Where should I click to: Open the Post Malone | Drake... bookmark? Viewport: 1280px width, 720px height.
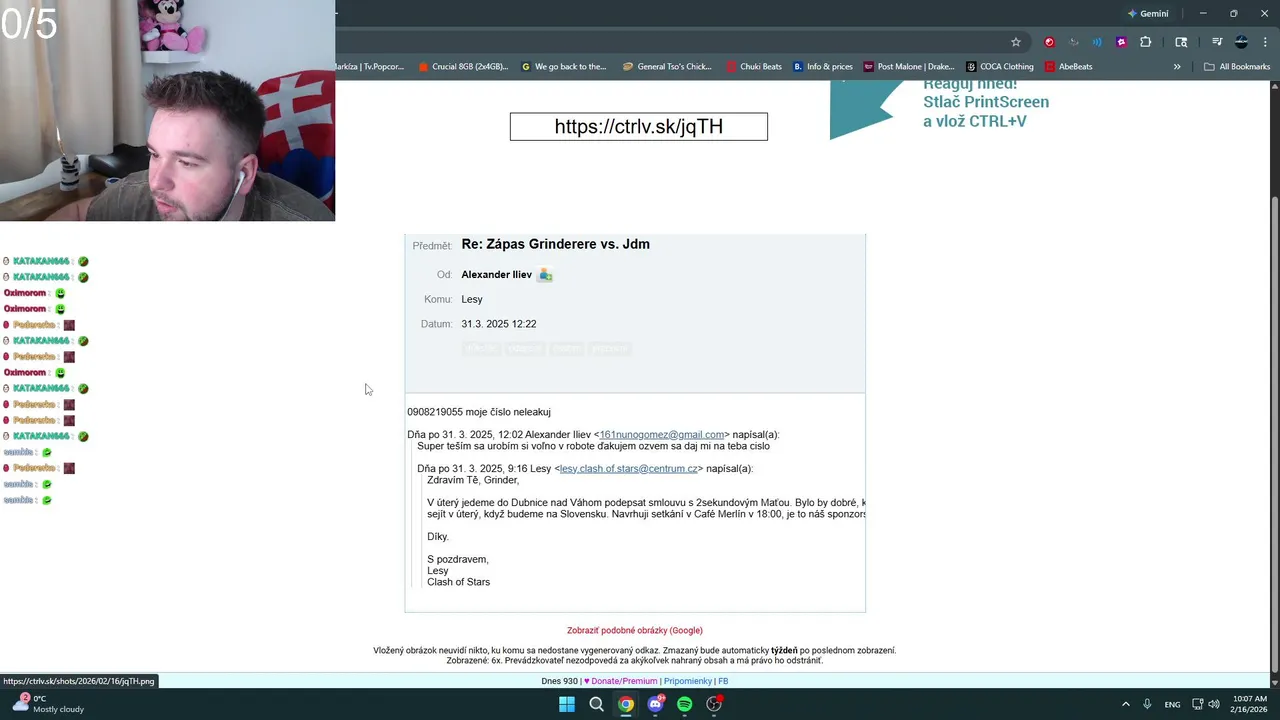(909, 67)
